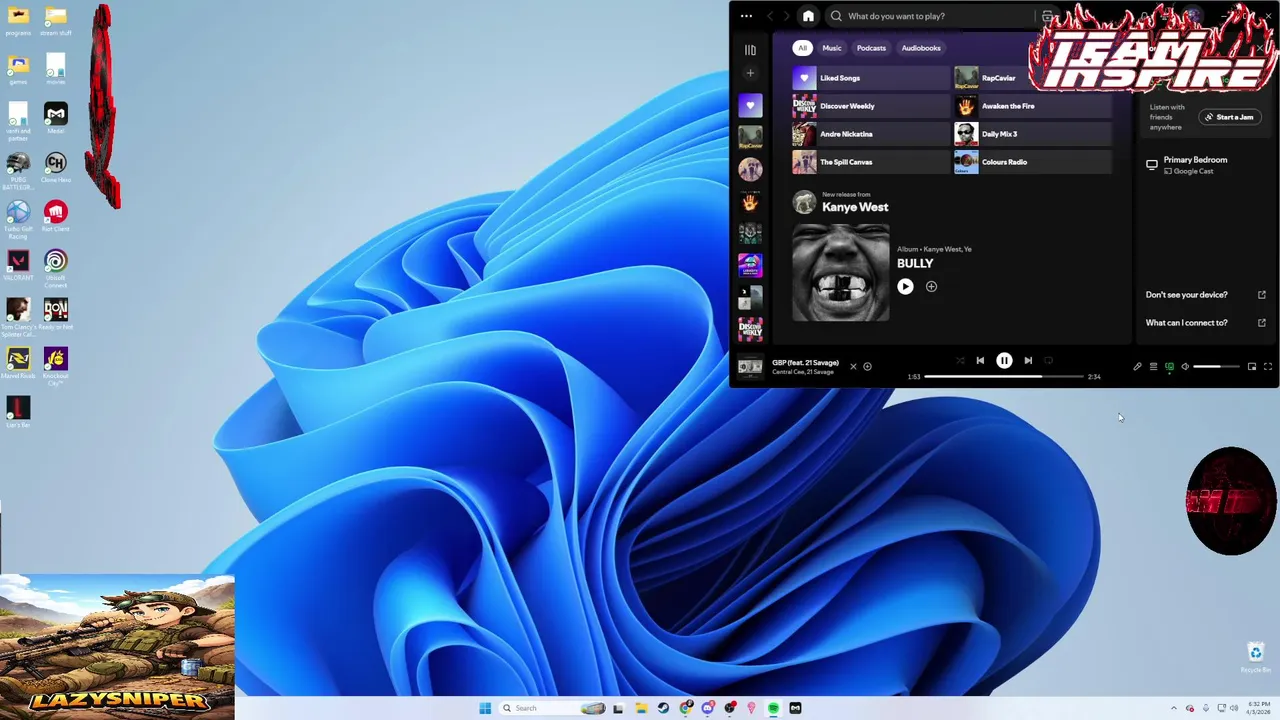Open the GBP (feat. 21 Savage) song title
The width and height of the screenshot is (1280, 720).
pos(806,363)
